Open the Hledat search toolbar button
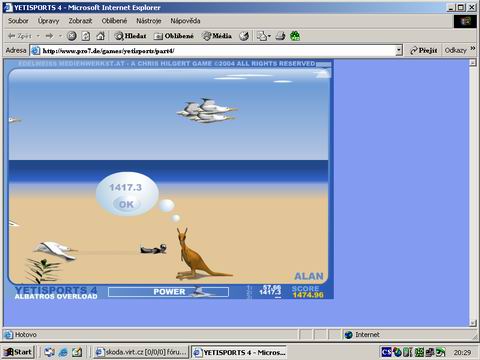 click(x=130, y=36)
